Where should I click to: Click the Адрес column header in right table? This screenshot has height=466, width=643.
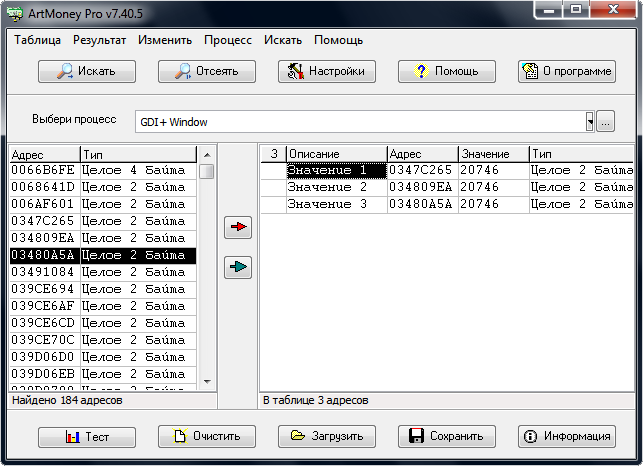point(422,154)
